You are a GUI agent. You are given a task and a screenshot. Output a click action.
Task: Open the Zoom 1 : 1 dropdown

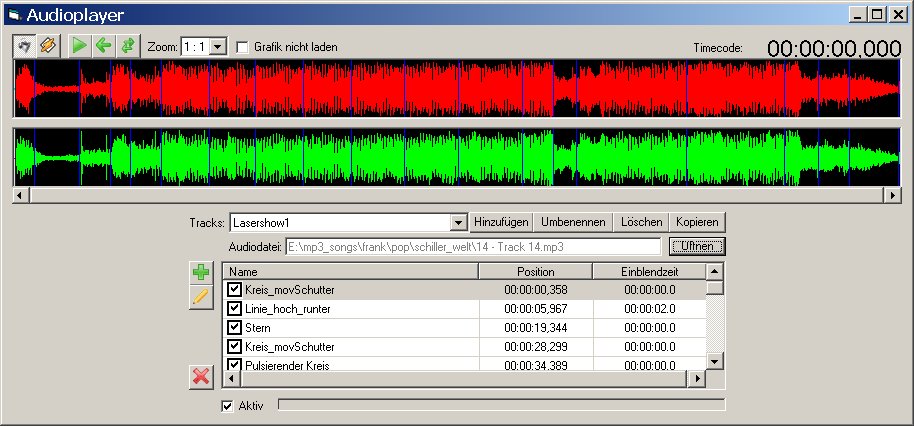[218, 47]
